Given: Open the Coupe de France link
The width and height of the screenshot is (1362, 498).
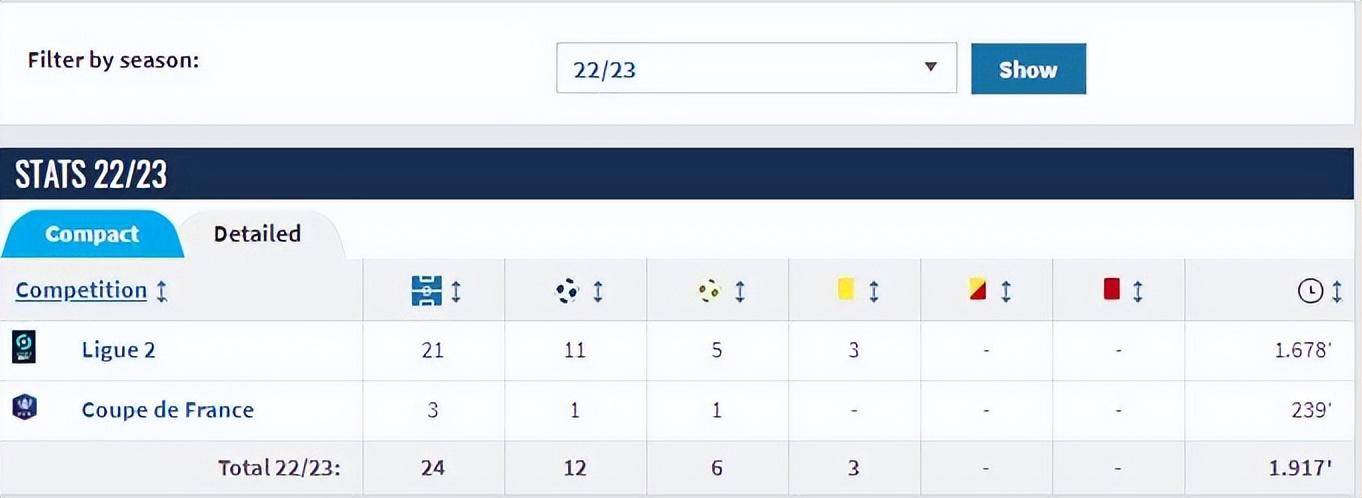Looking at the screenshot, I should [167, 409].
